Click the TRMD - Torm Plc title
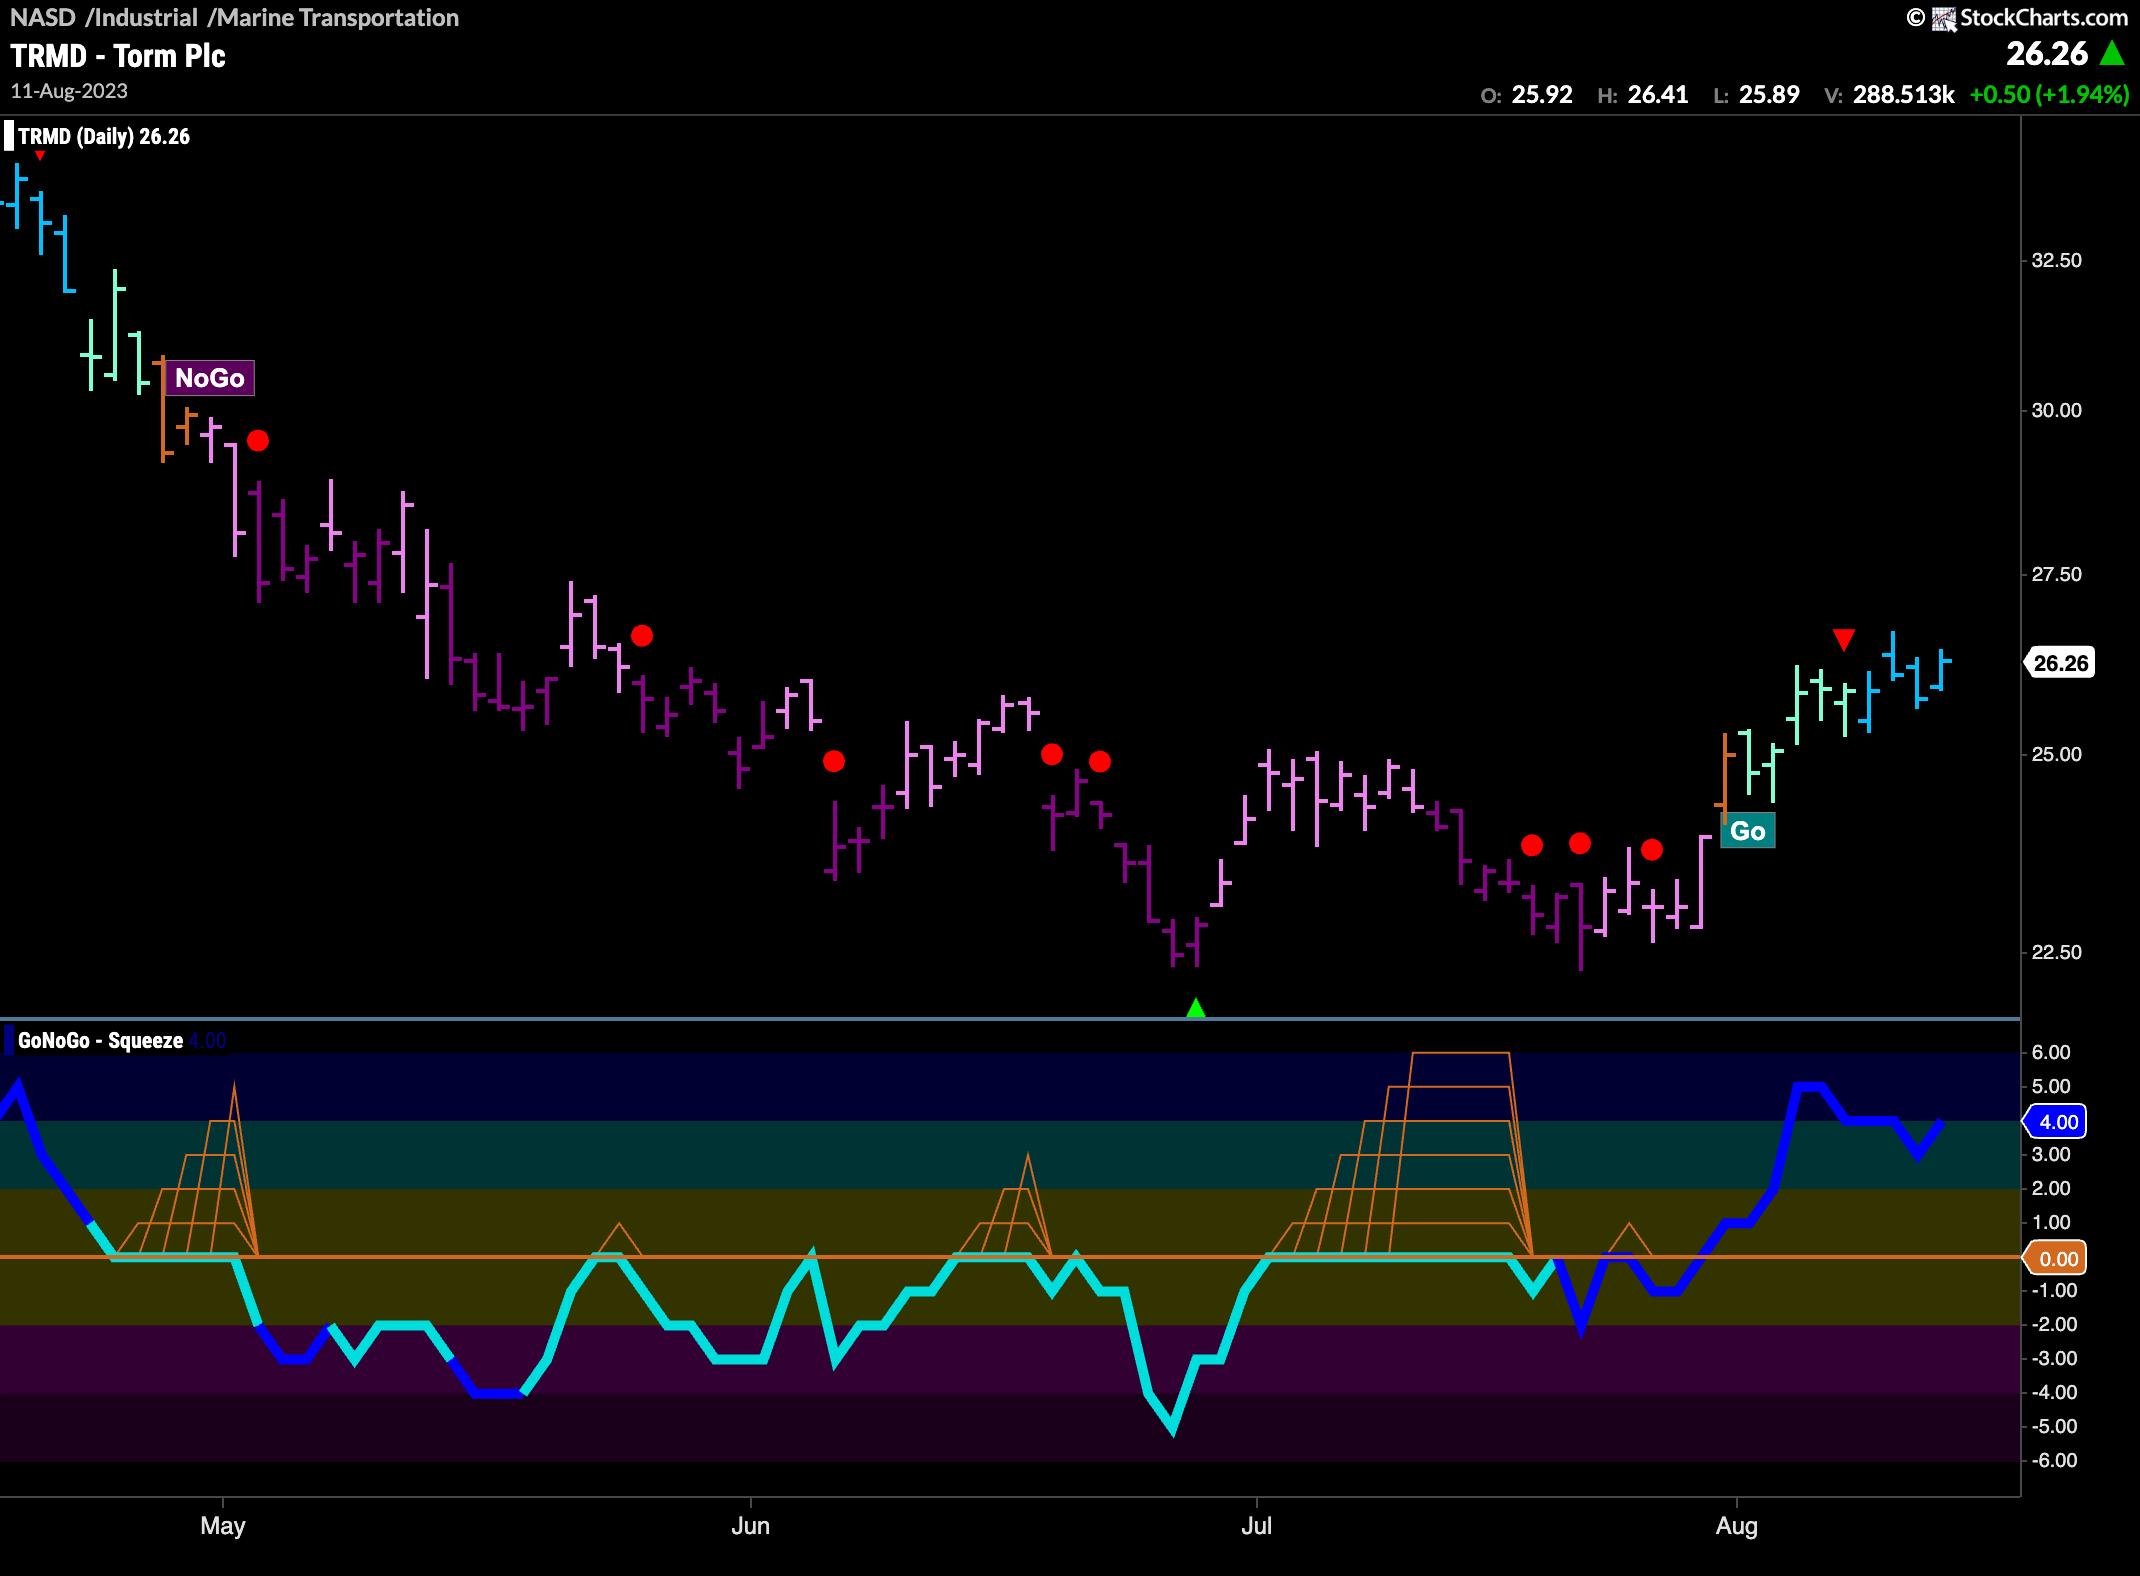The image size is (2140, 1576). pos(118,56)
